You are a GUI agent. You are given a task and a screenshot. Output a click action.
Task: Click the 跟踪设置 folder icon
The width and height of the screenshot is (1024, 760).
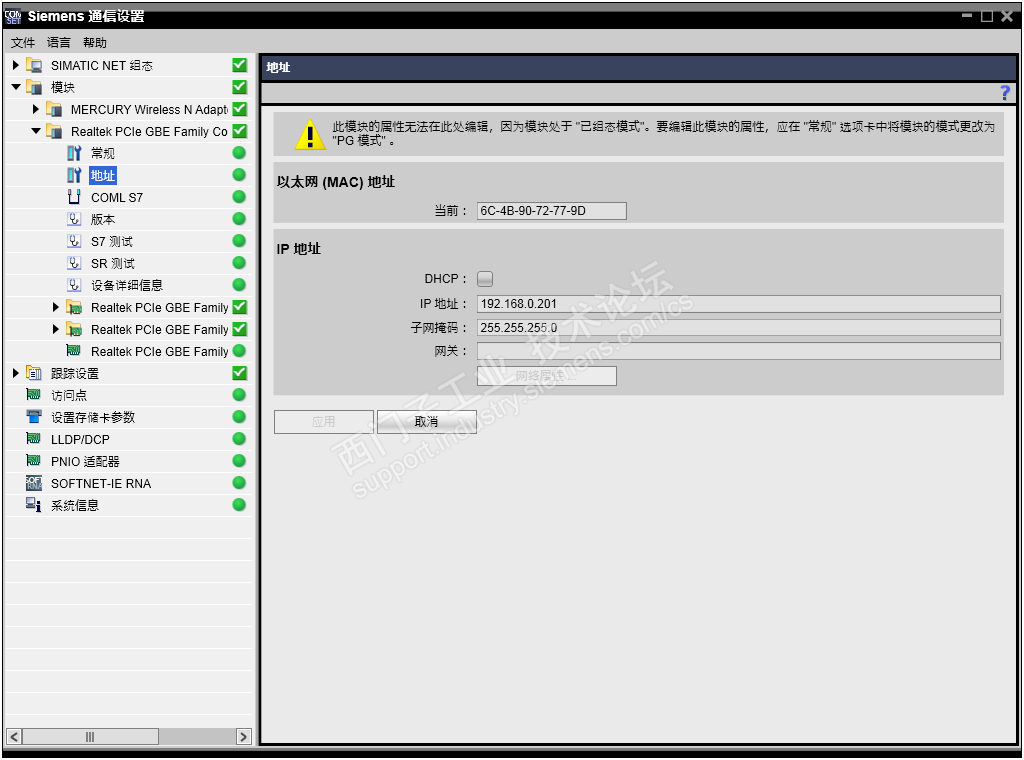click(34, 373)
